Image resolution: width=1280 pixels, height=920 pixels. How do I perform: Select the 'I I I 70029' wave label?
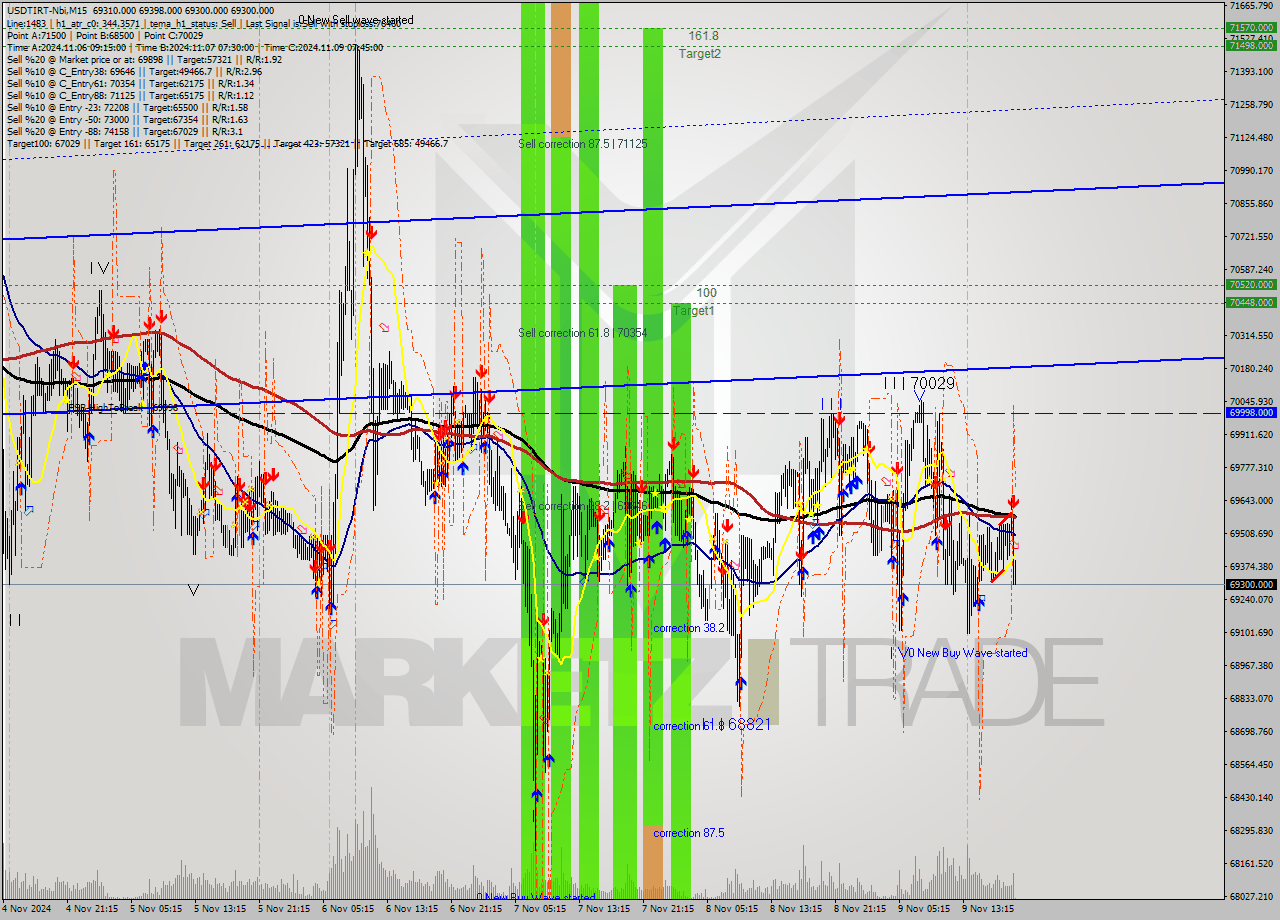(919, 383)
